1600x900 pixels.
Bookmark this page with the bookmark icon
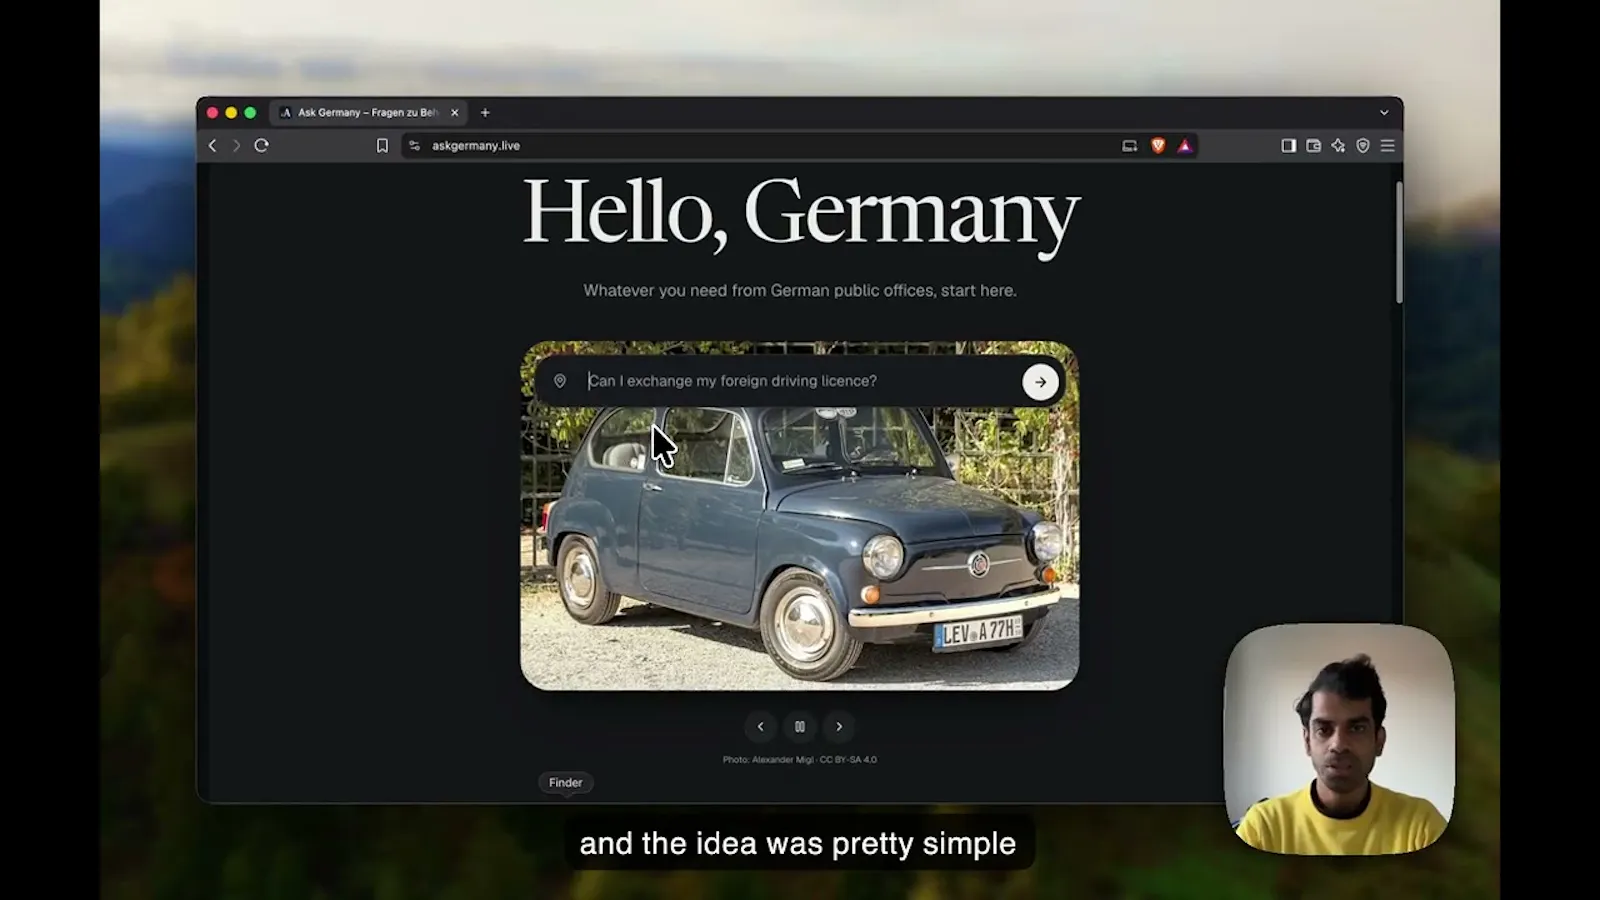pos(382,146)
